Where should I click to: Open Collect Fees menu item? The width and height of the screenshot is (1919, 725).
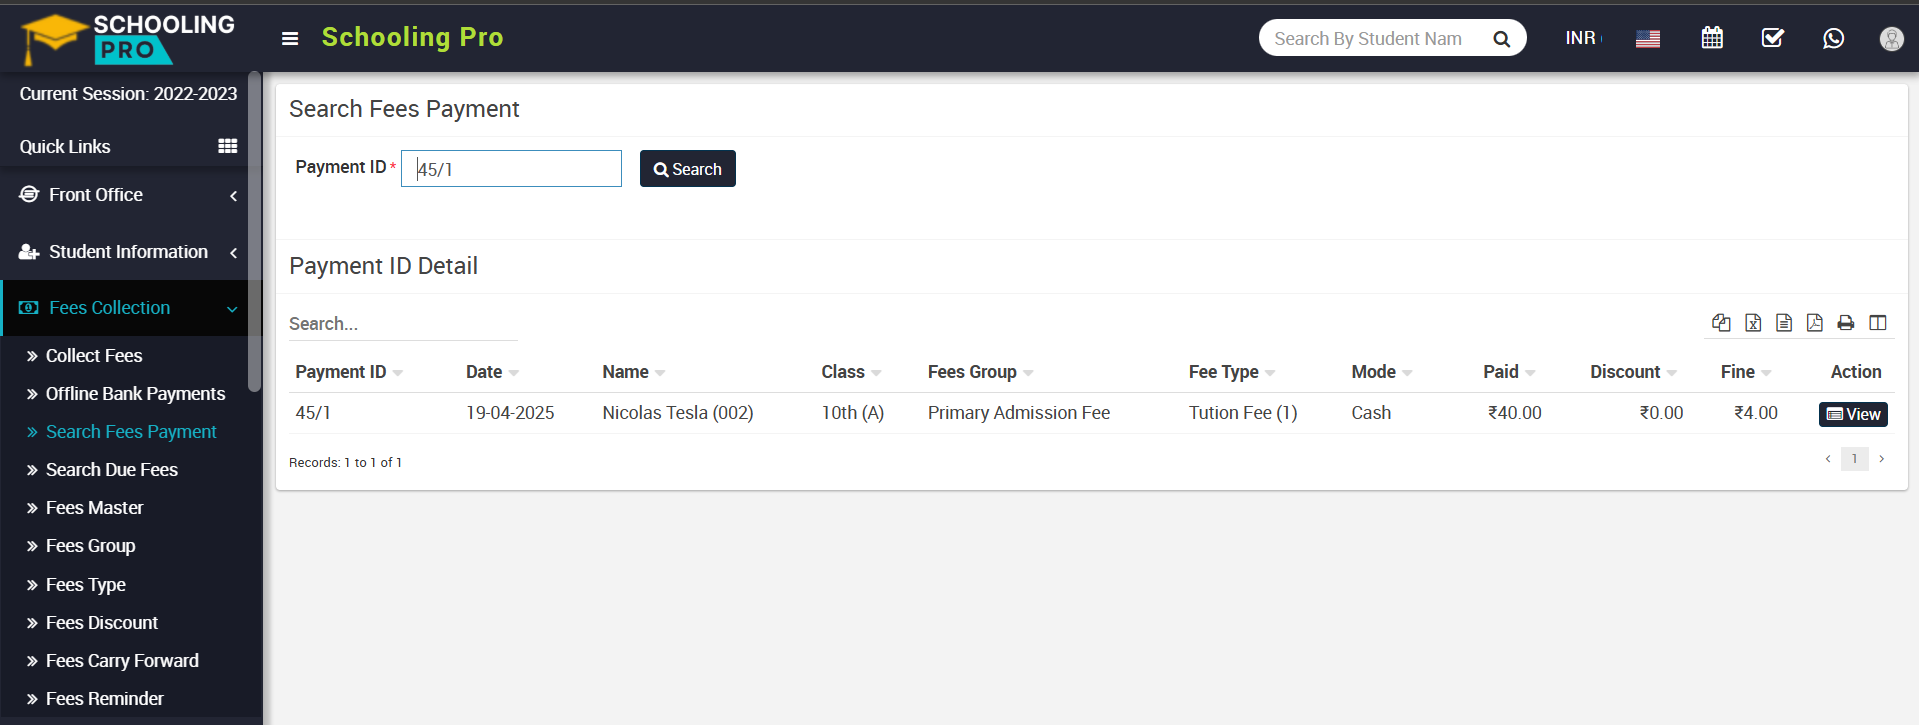click(94, 356)
